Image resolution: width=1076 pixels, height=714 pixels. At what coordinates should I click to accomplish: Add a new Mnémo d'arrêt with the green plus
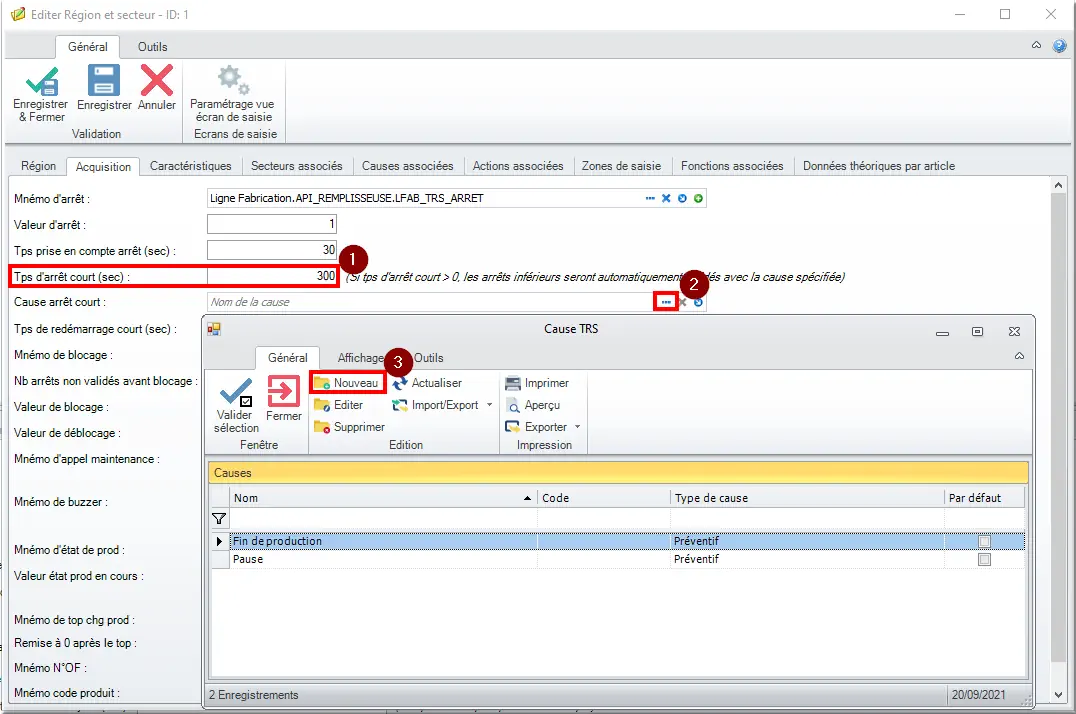(x=698, y=198)
